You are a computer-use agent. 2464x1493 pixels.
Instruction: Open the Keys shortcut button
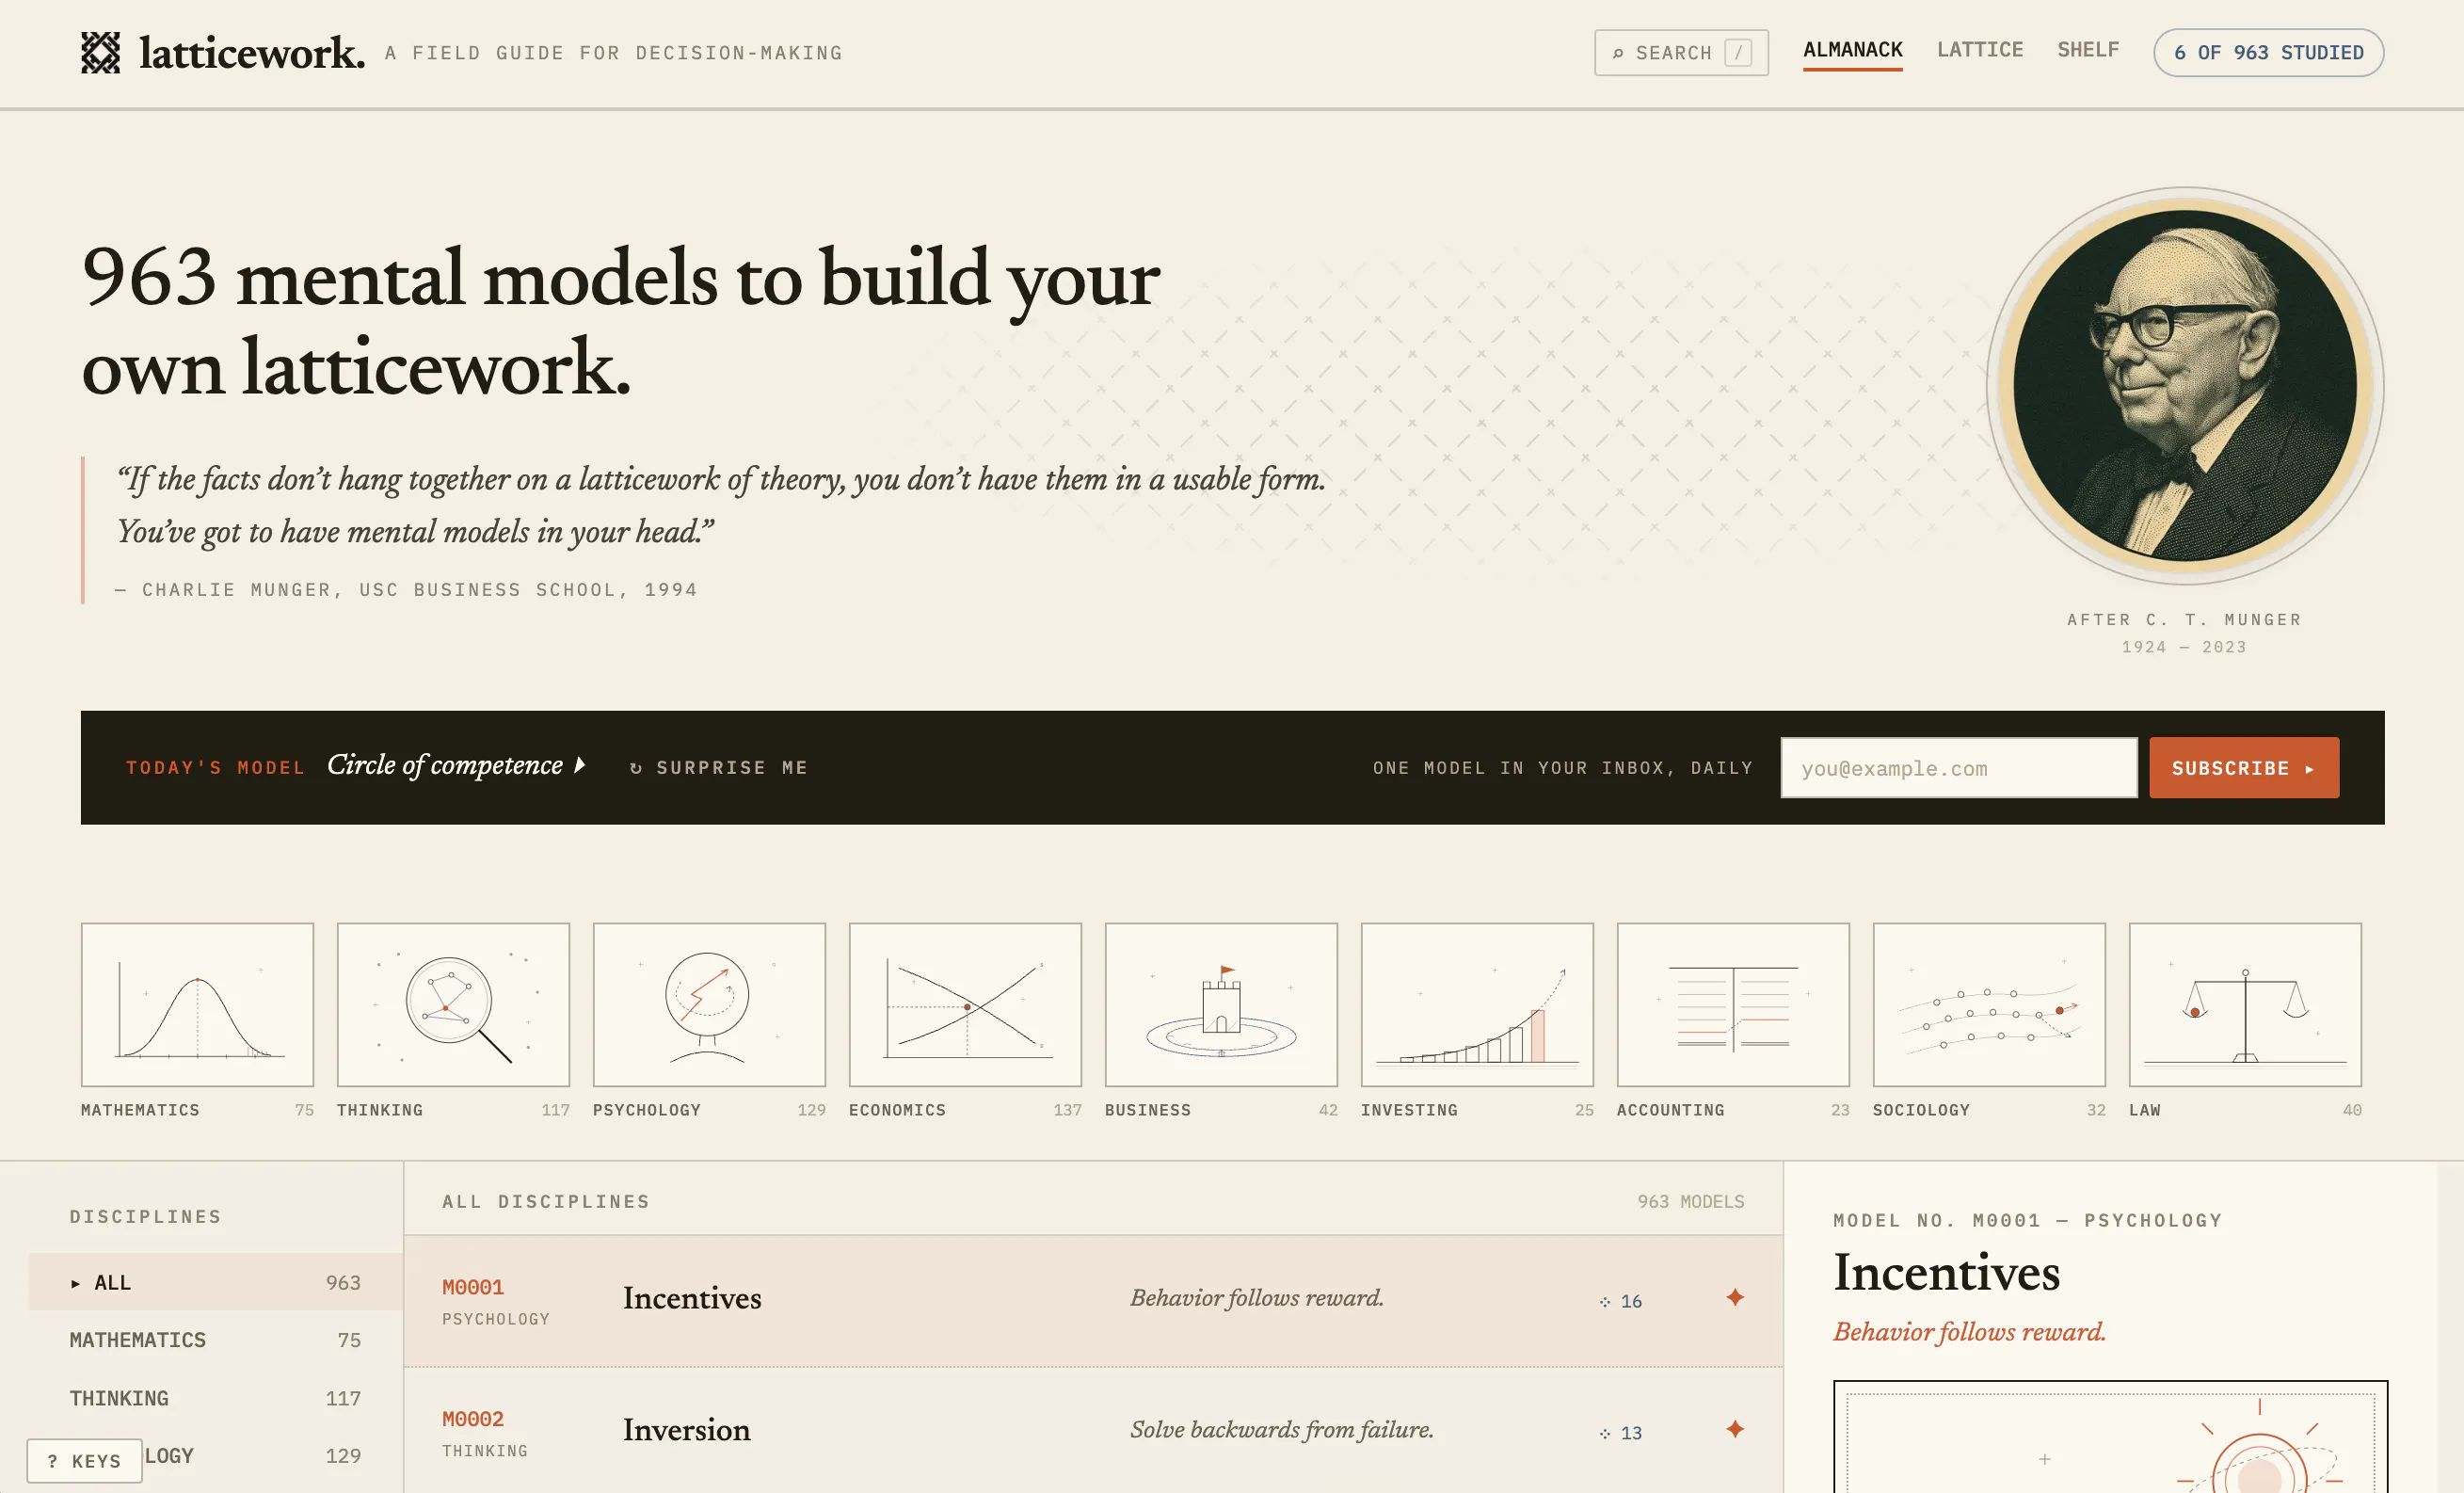coord(84,1461)
